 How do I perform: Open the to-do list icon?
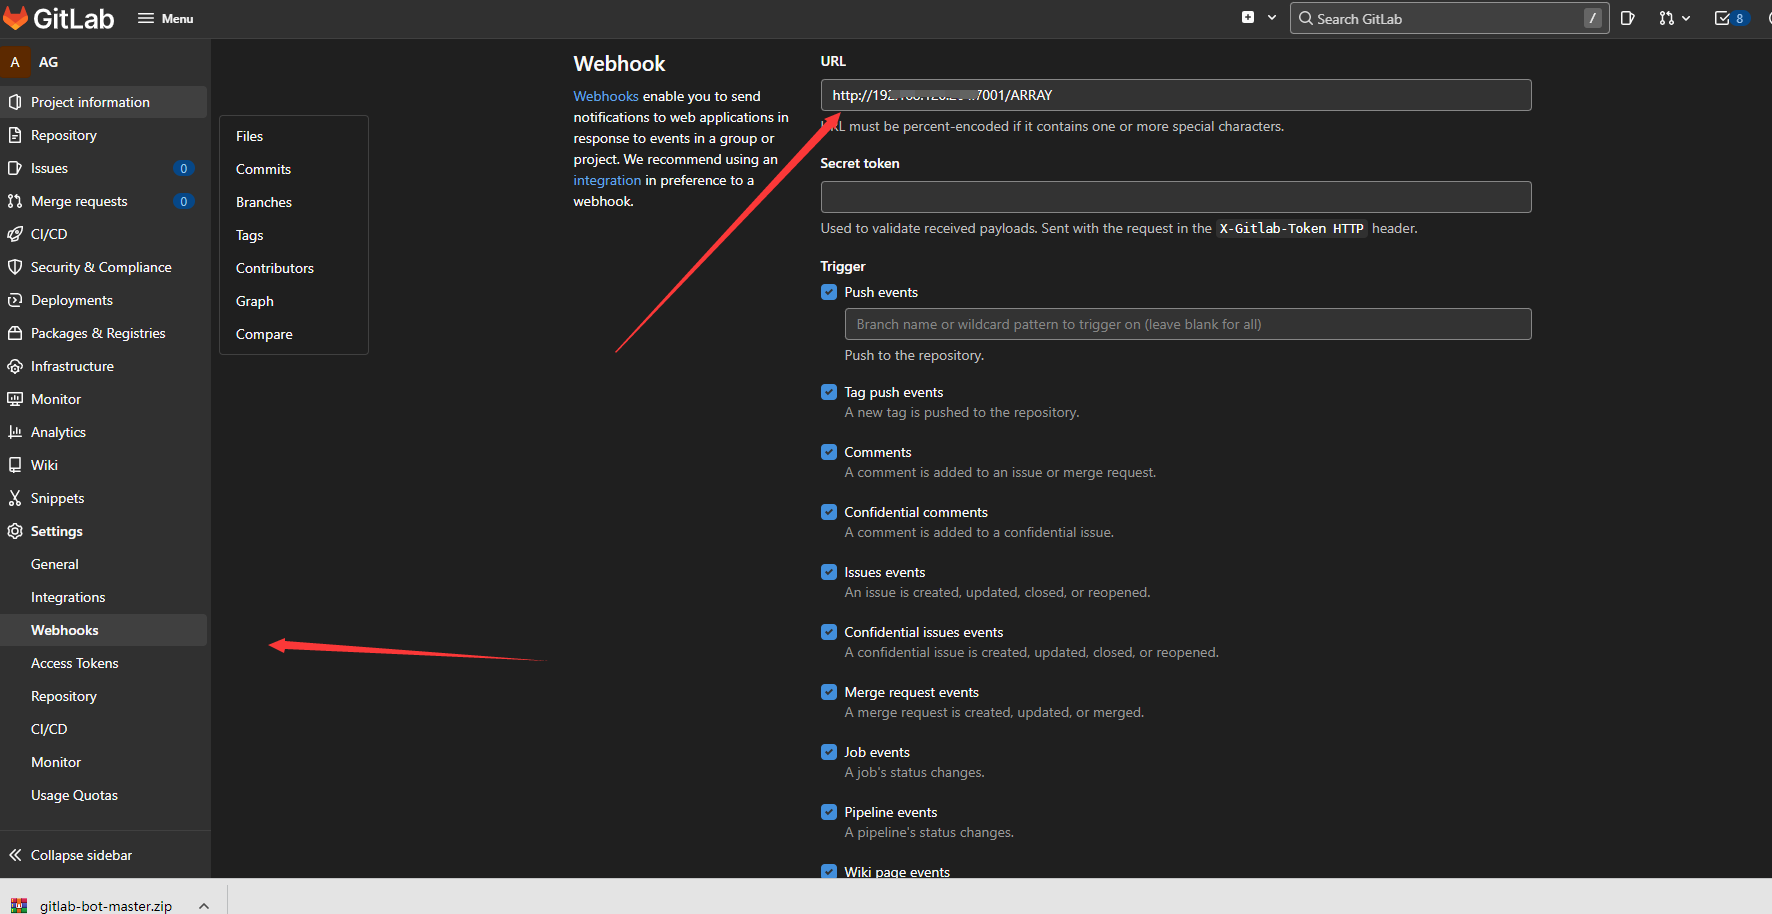(x=1722, y=18)
